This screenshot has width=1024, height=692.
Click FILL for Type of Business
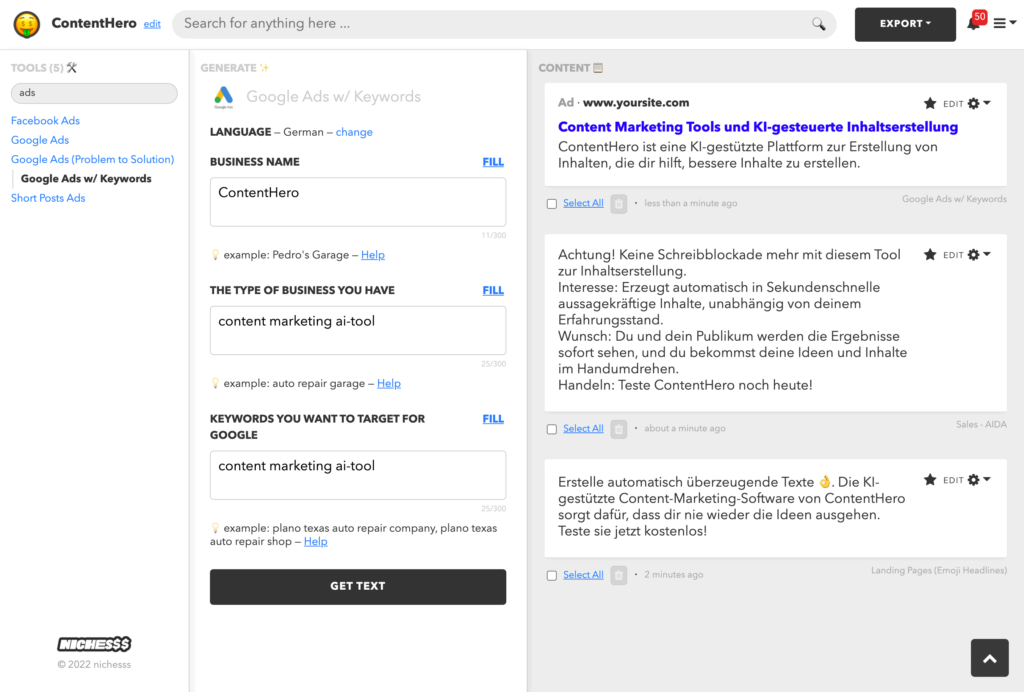point(493,291)
